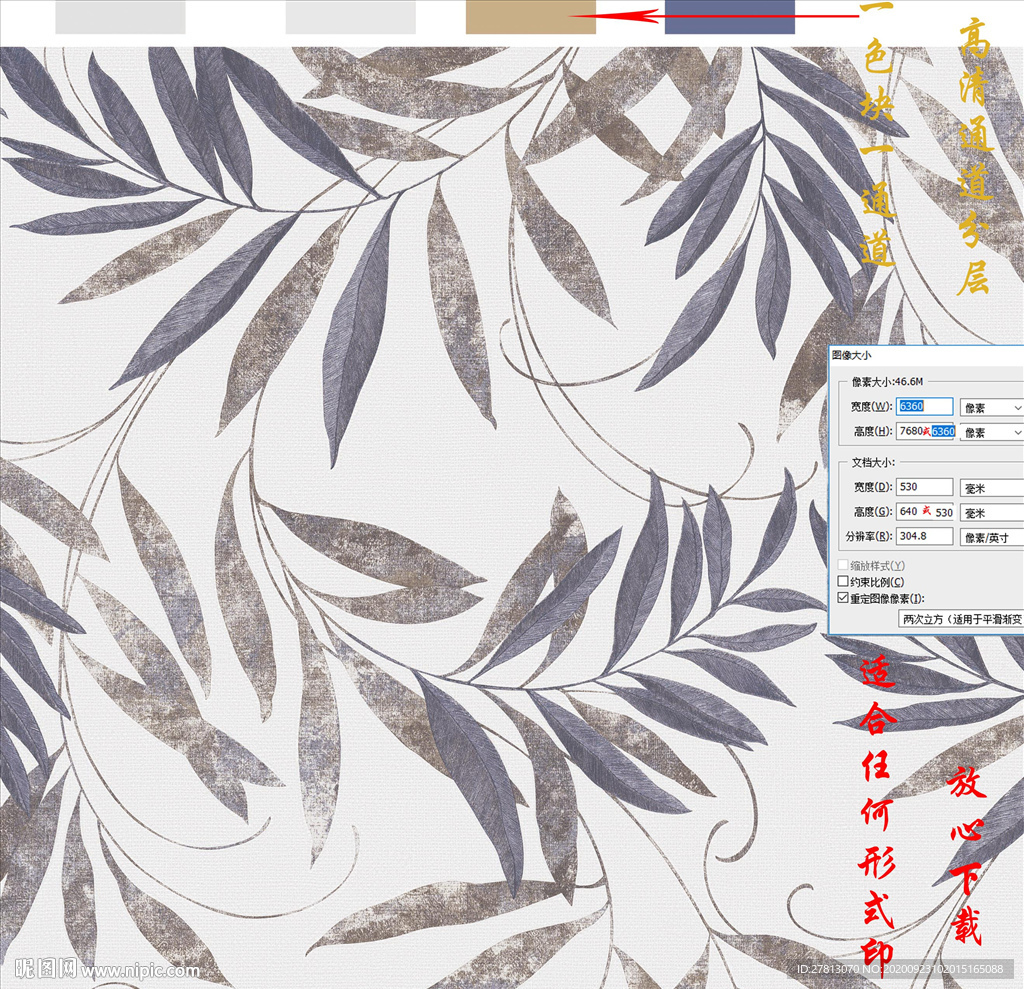
Task: Open the resolution unit dropdown (像素/英寸)
Action: [x=991, y=538]
